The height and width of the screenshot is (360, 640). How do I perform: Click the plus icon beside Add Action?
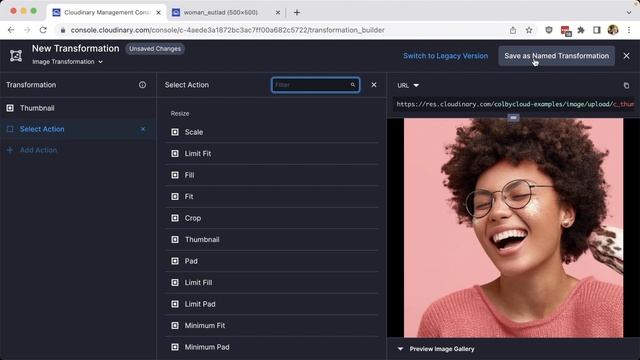coord(10,150)
